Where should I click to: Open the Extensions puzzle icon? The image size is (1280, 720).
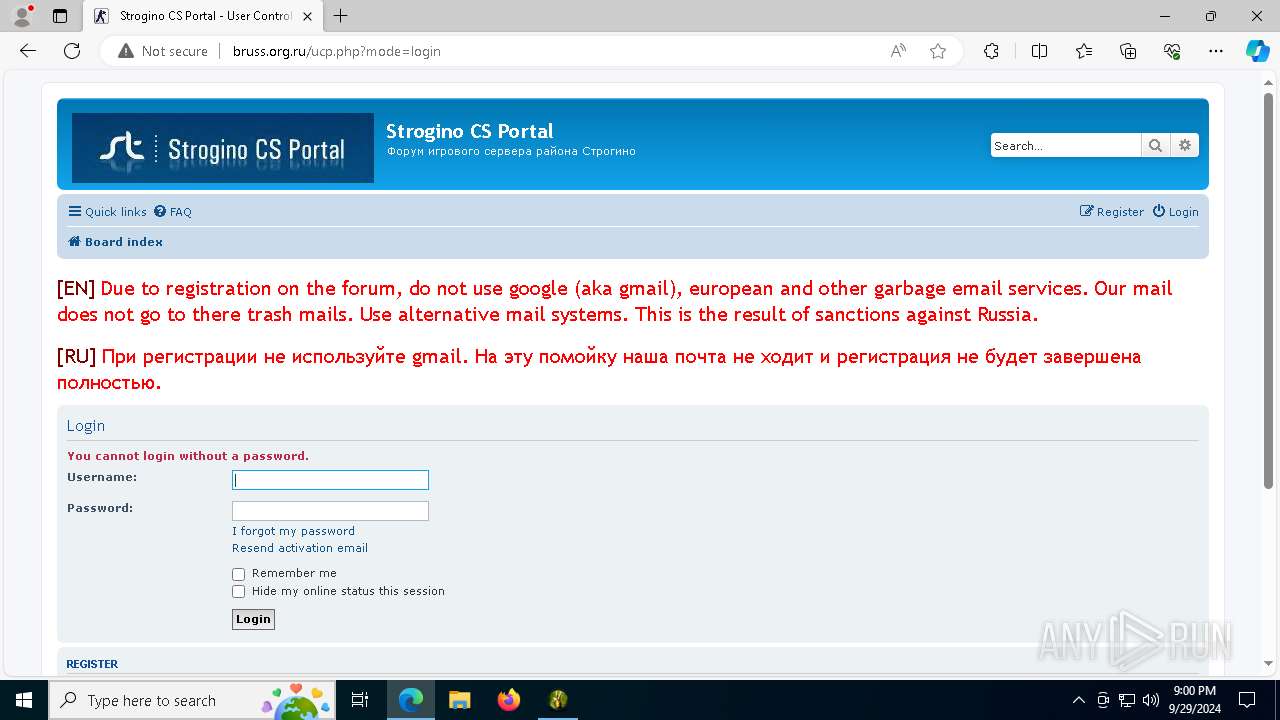[x=991, y=51]
